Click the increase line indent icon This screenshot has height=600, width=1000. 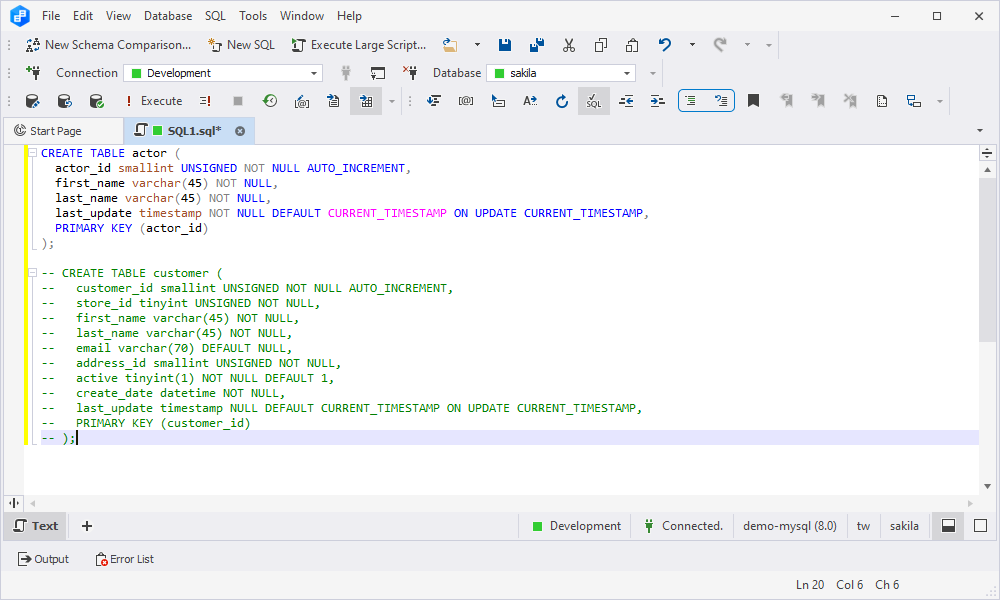click(x=658, y=101)
